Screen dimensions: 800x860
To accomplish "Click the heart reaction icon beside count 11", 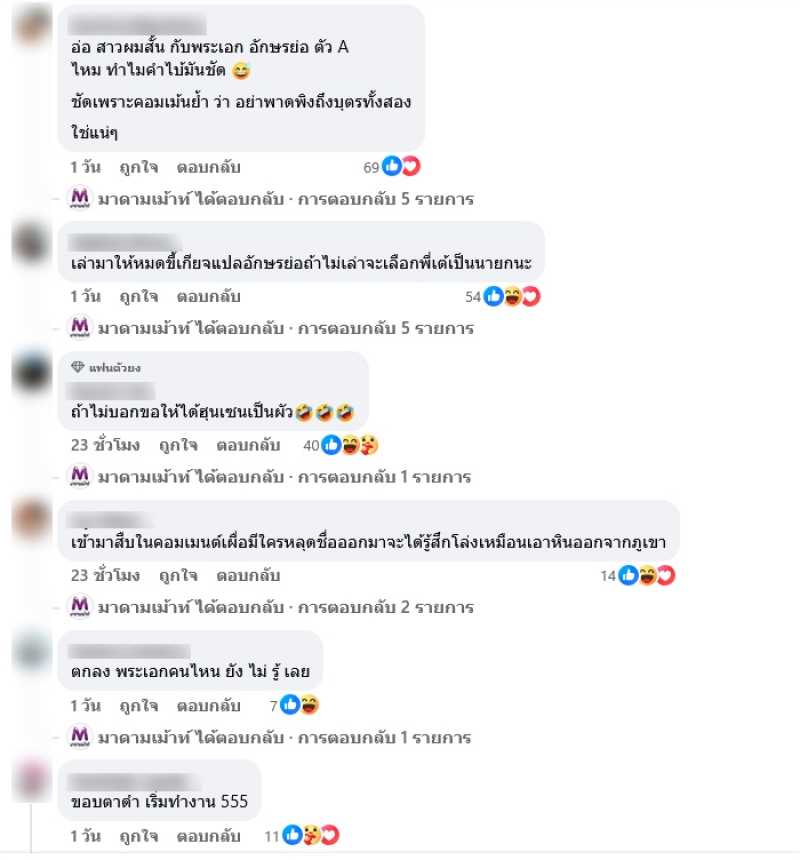I will pyautogui.click(x=330, y=835).
